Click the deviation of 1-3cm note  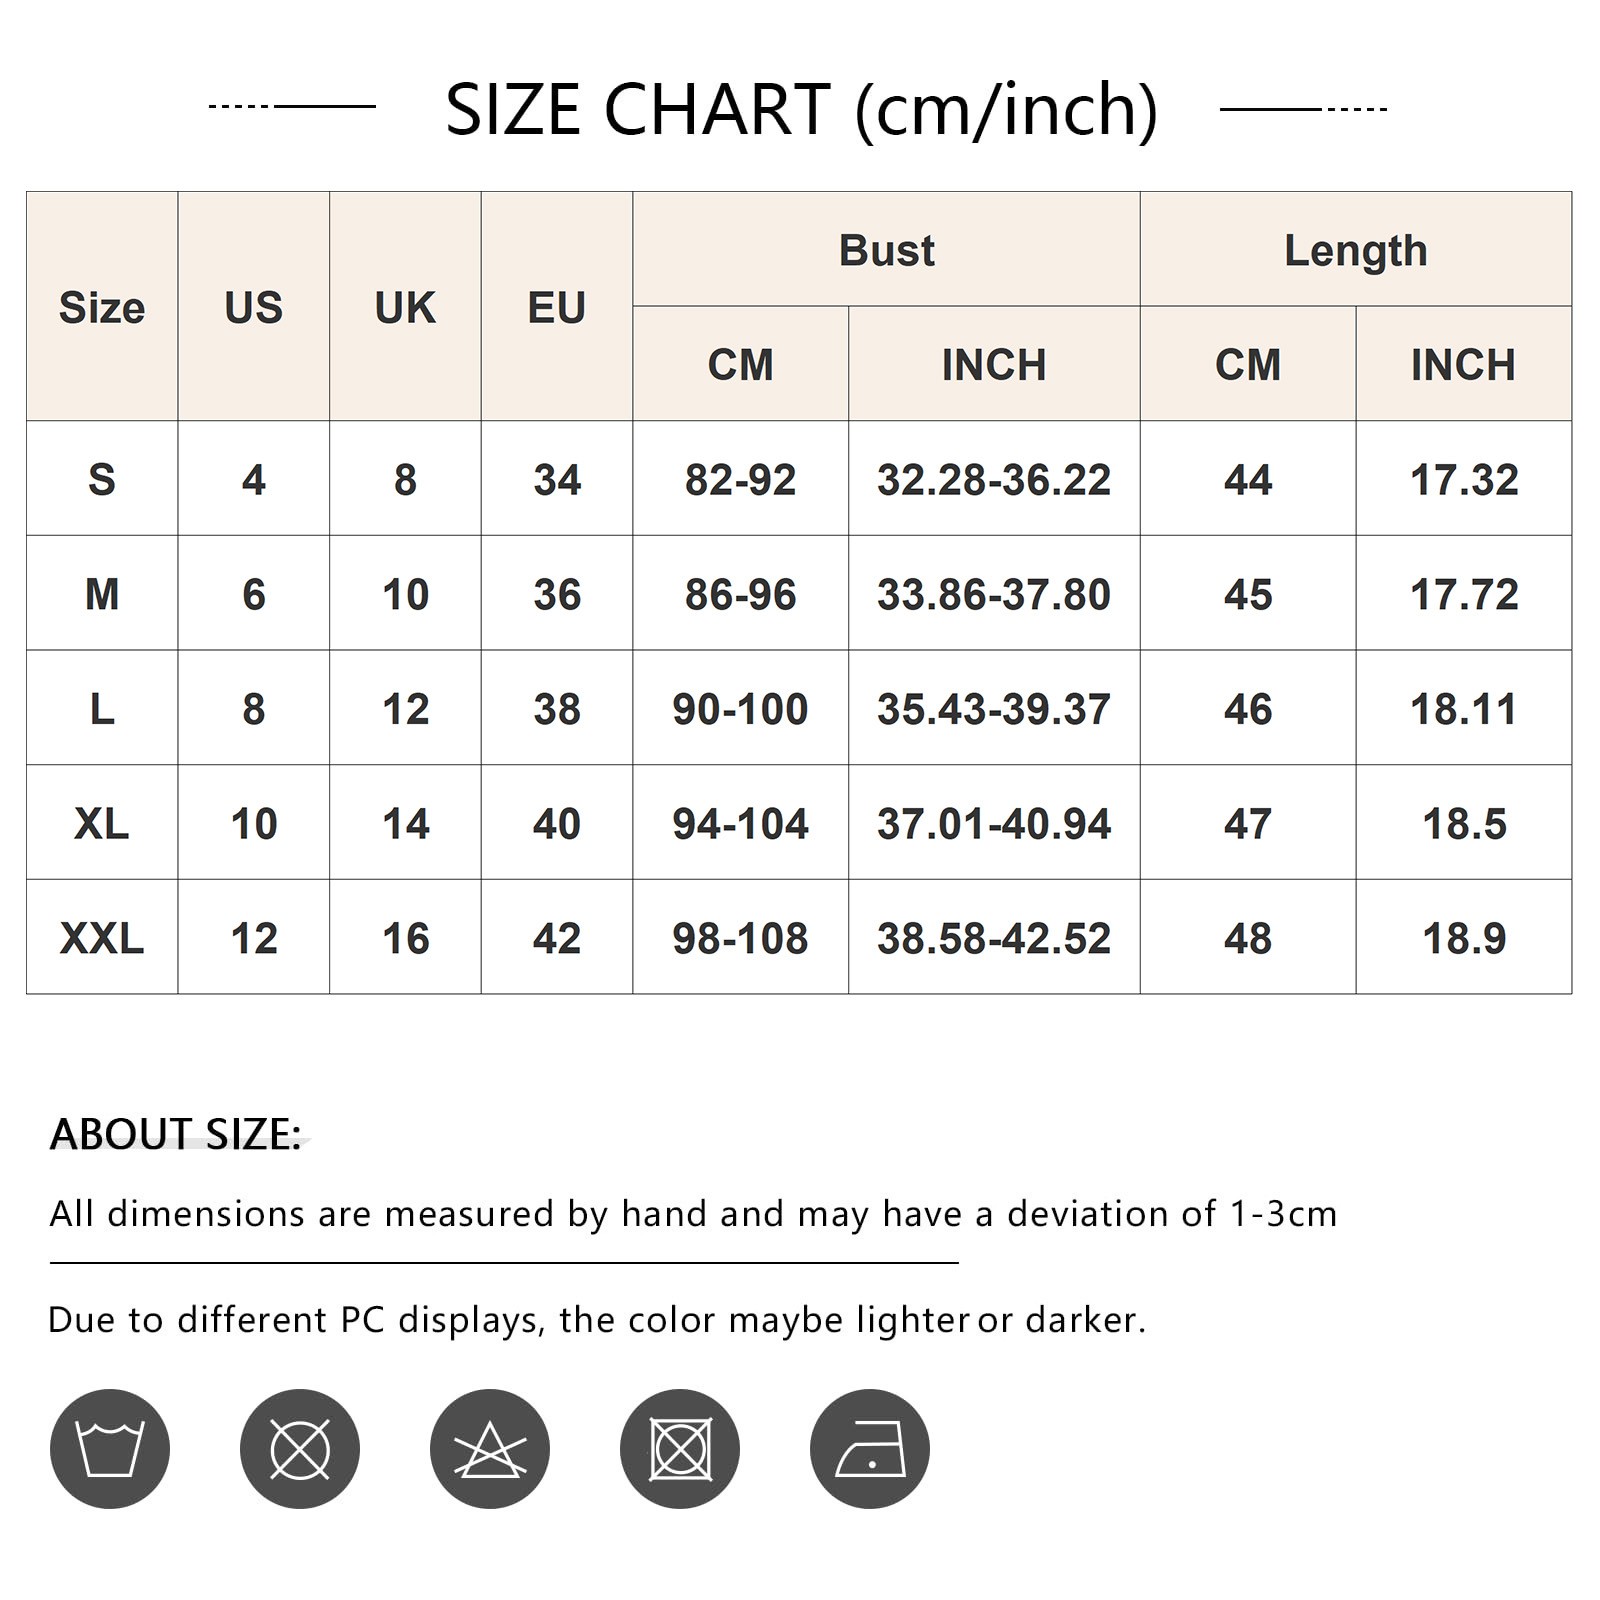(x=693, y=1214)
